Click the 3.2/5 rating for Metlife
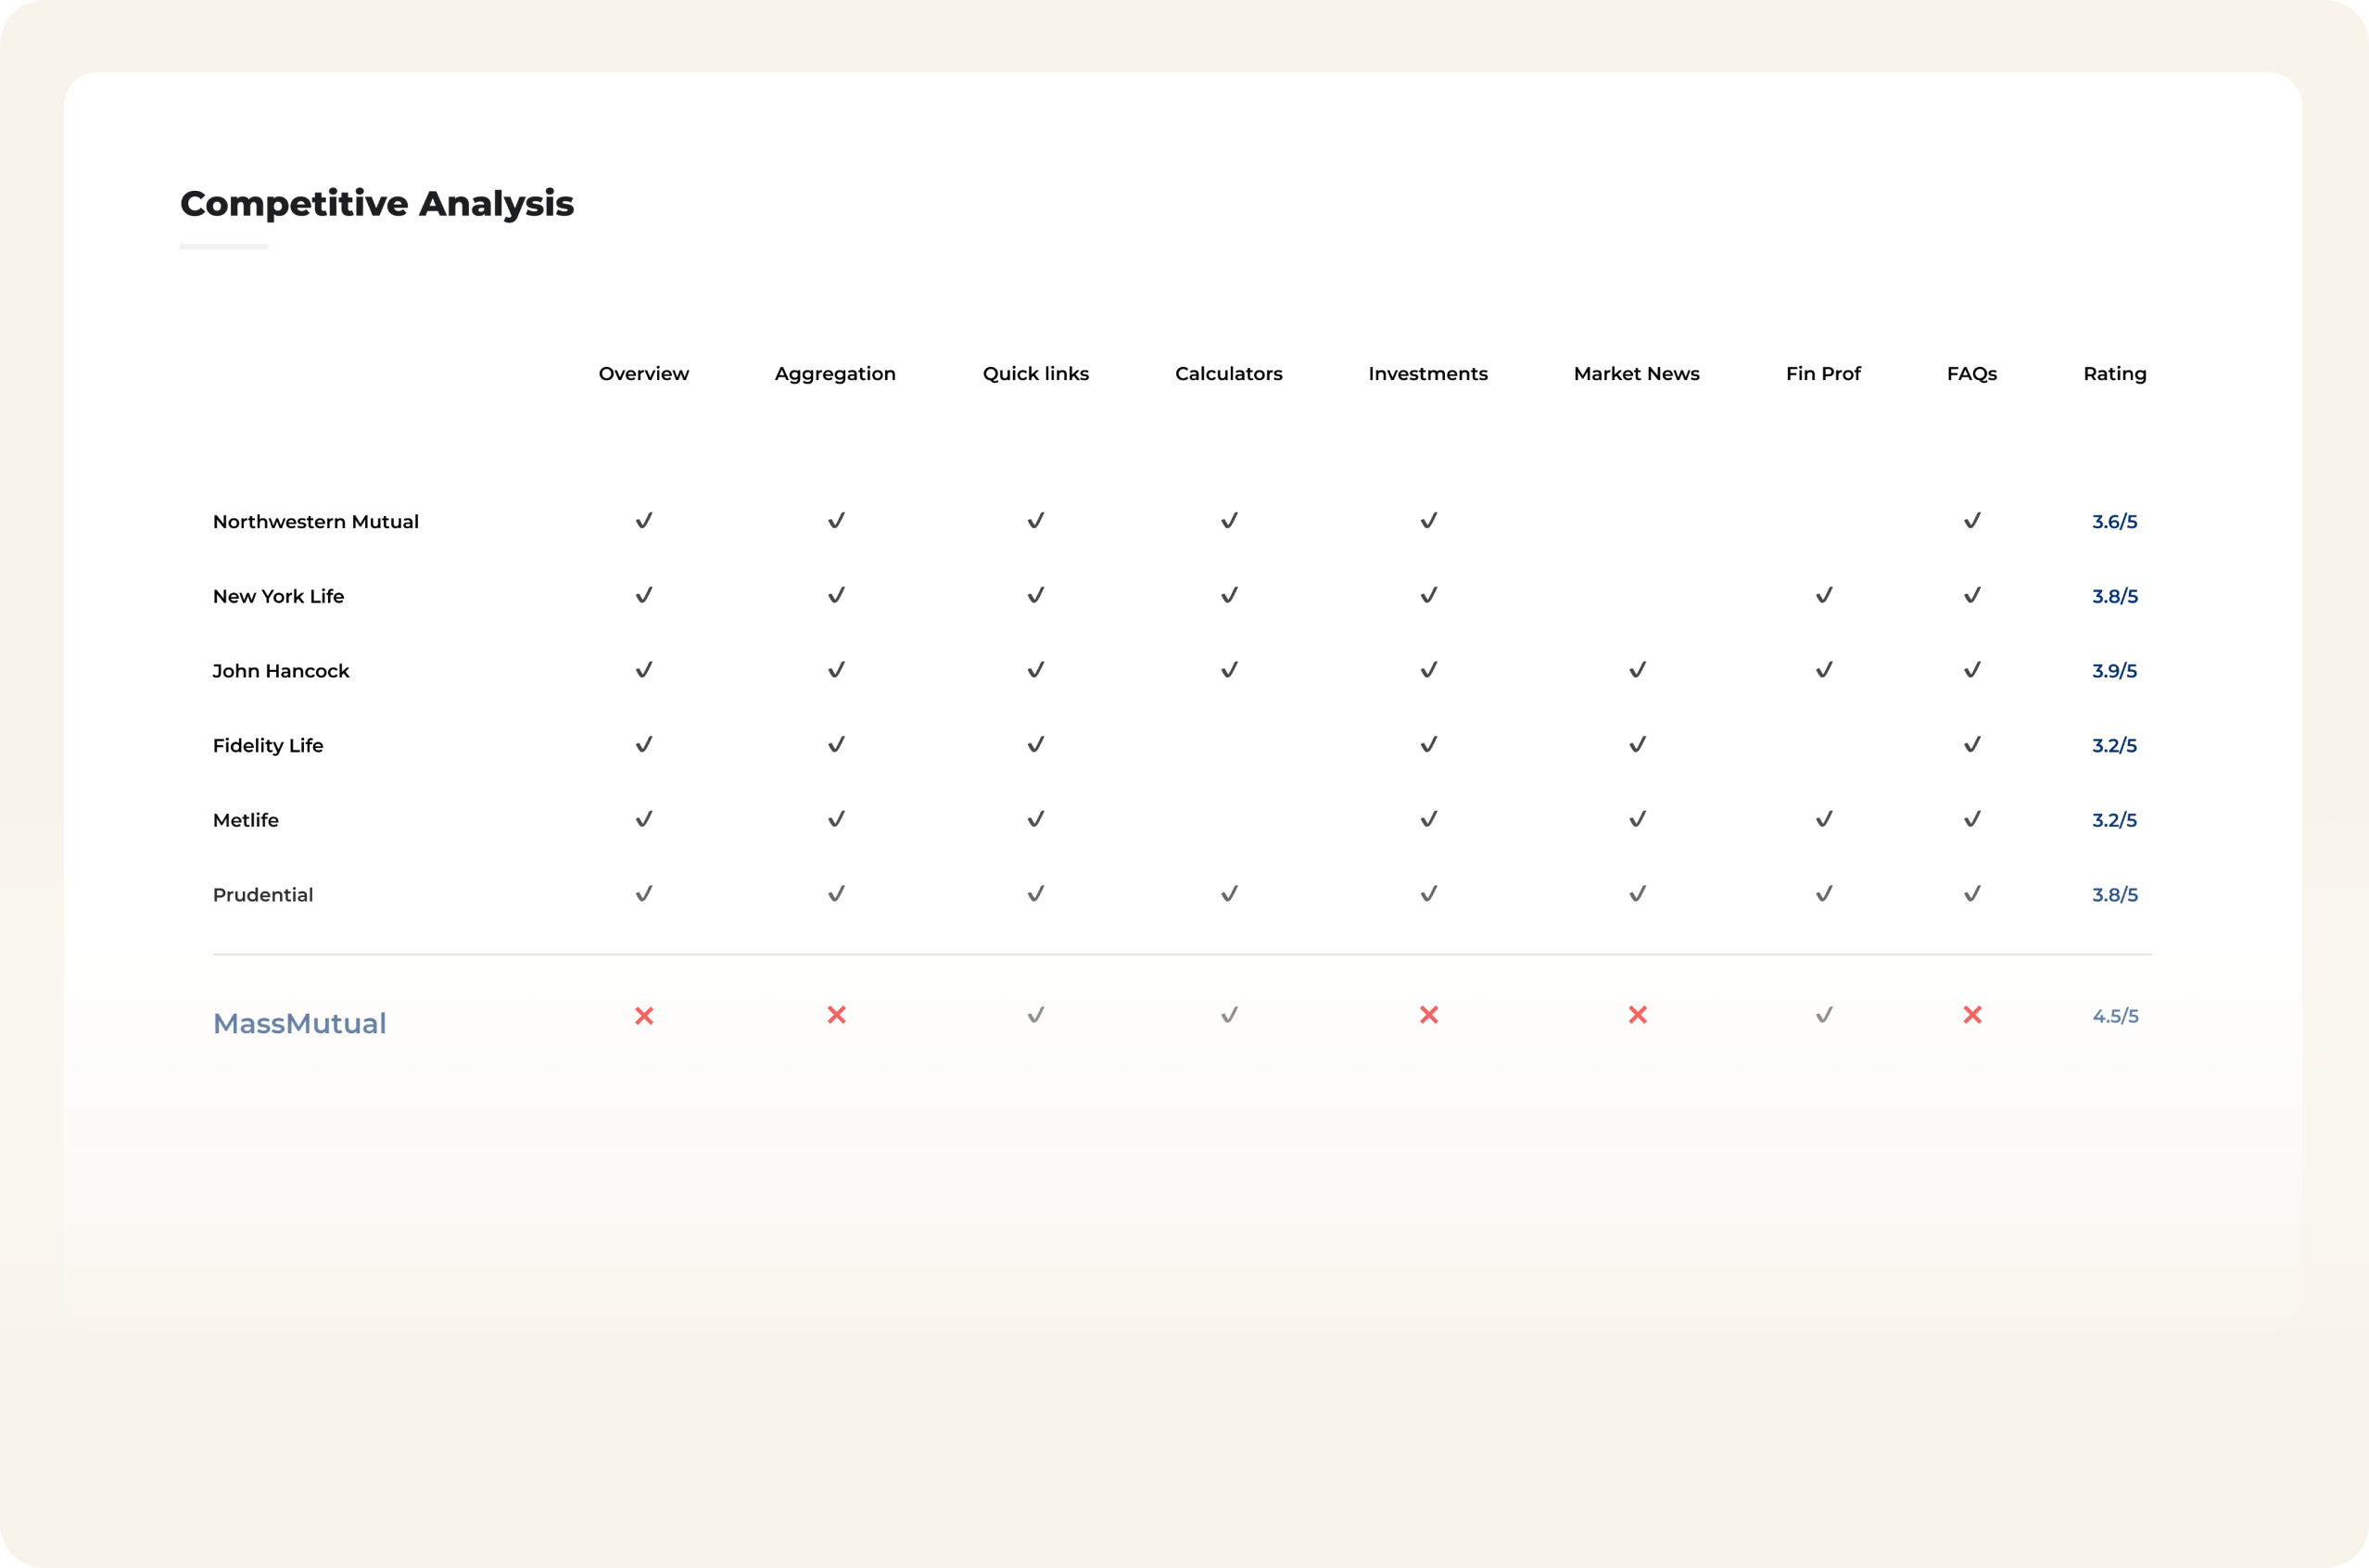Image resolution: width=2369 pixels, height=1568 pixels. click(2113, 818)
